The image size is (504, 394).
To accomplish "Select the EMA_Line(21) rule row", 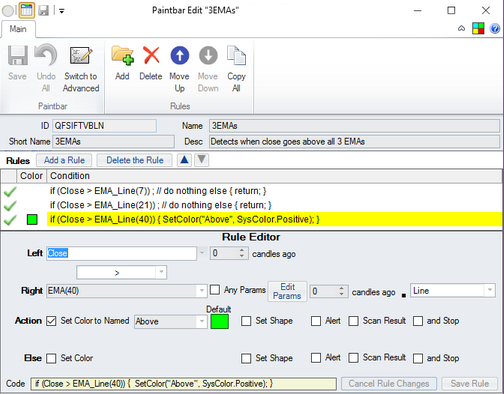I will [x=252, y=205].
